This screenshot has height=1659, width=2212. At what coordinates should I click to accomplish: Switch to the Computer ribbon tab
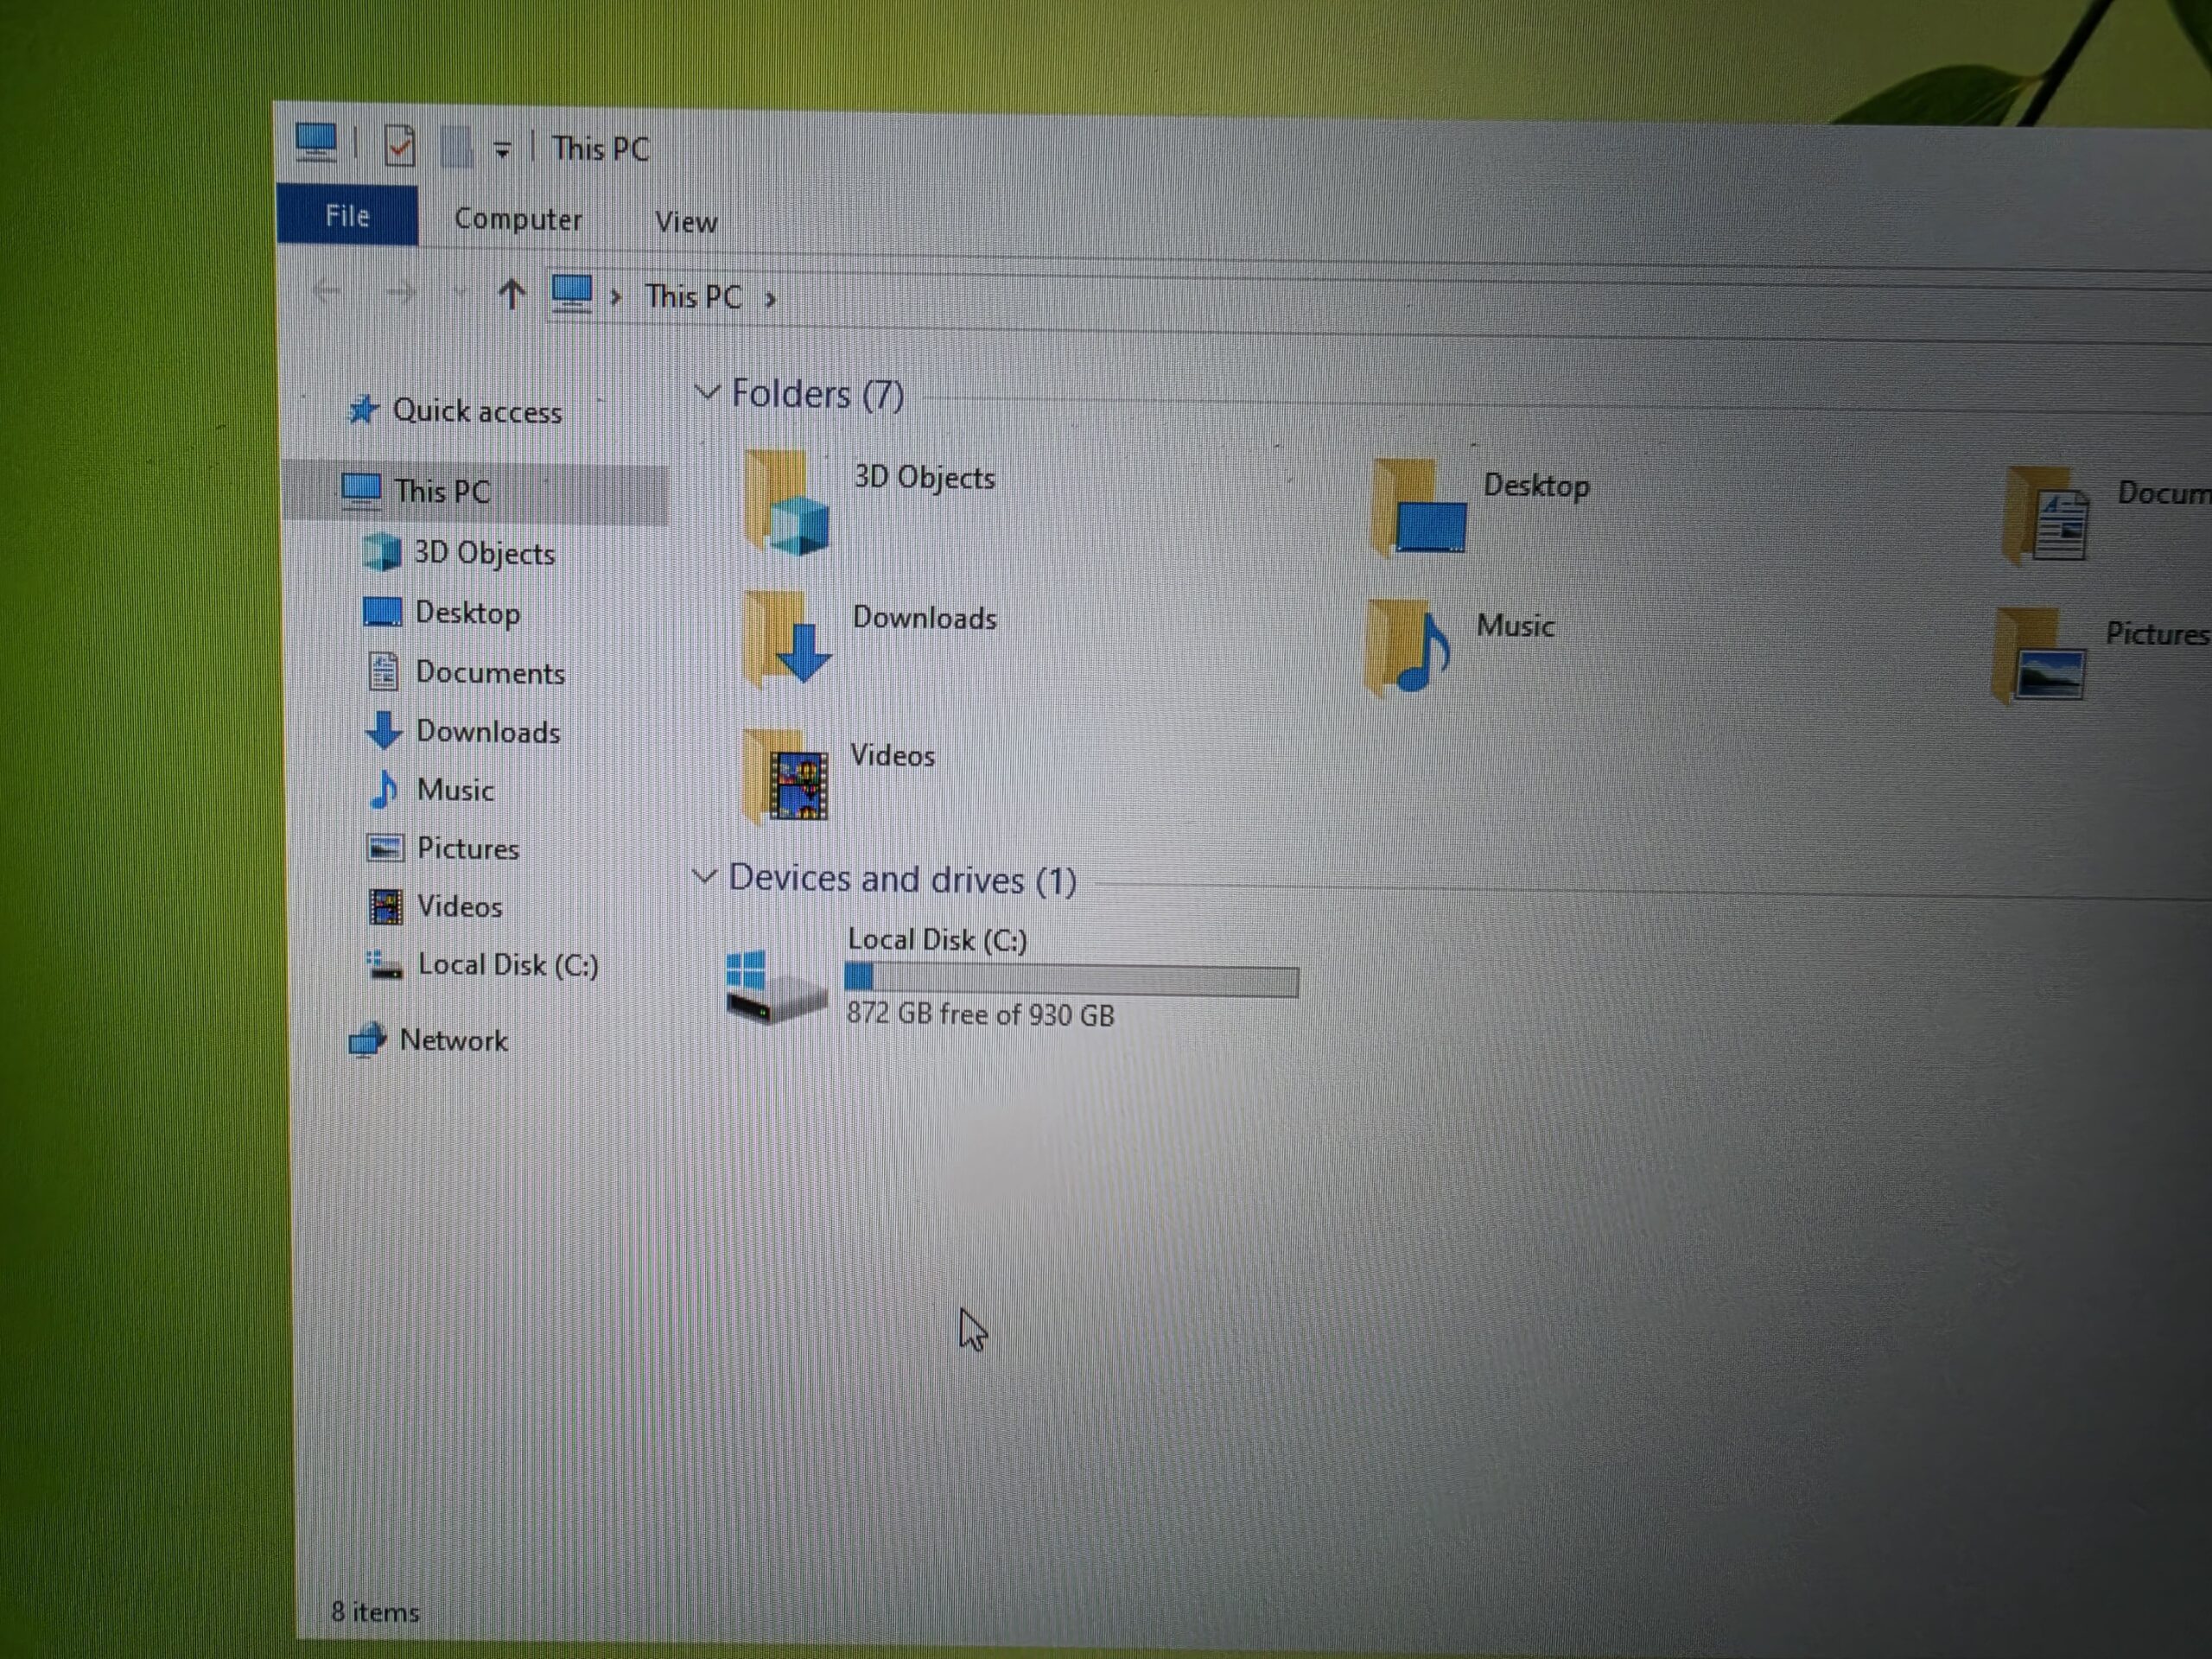point(517,219)
